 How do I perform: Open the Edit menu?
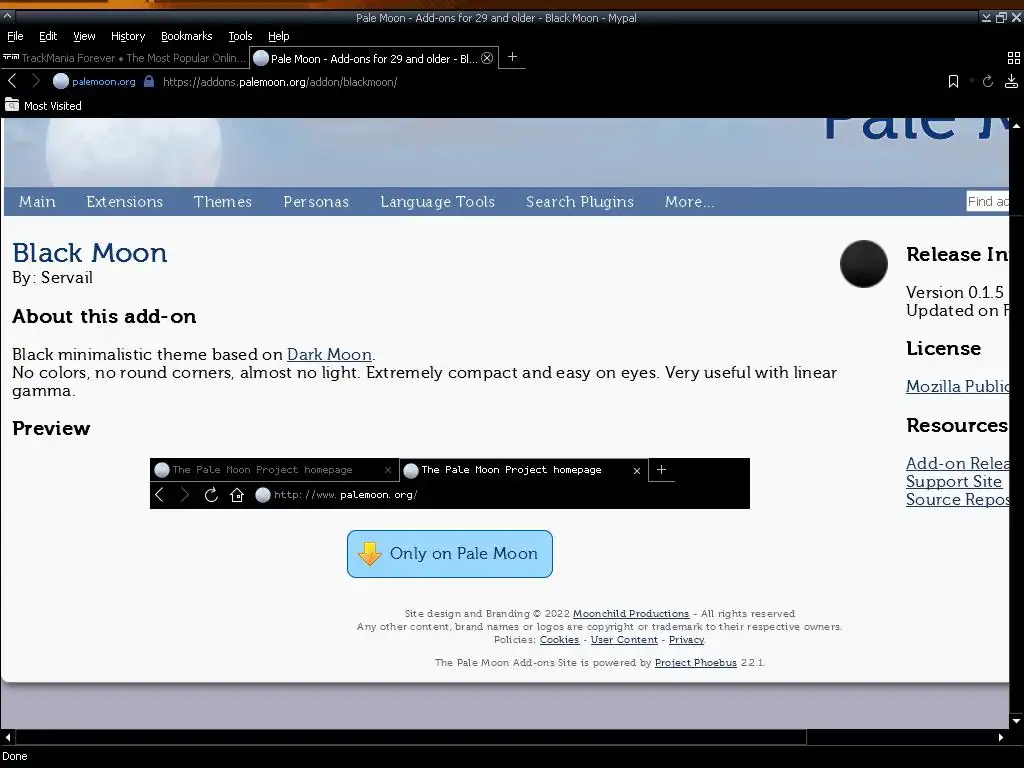pos(48,36)
